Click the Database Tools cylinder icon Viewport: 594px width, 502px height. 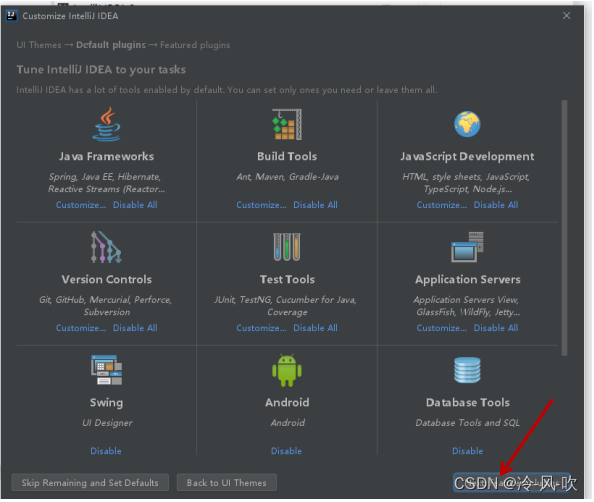click(467, 370)
